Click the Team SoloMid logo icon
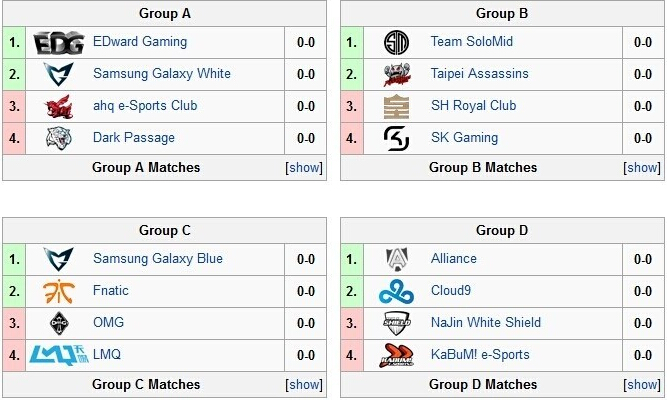667x400 pixels. pyautogui.click(x=396, y=43)
